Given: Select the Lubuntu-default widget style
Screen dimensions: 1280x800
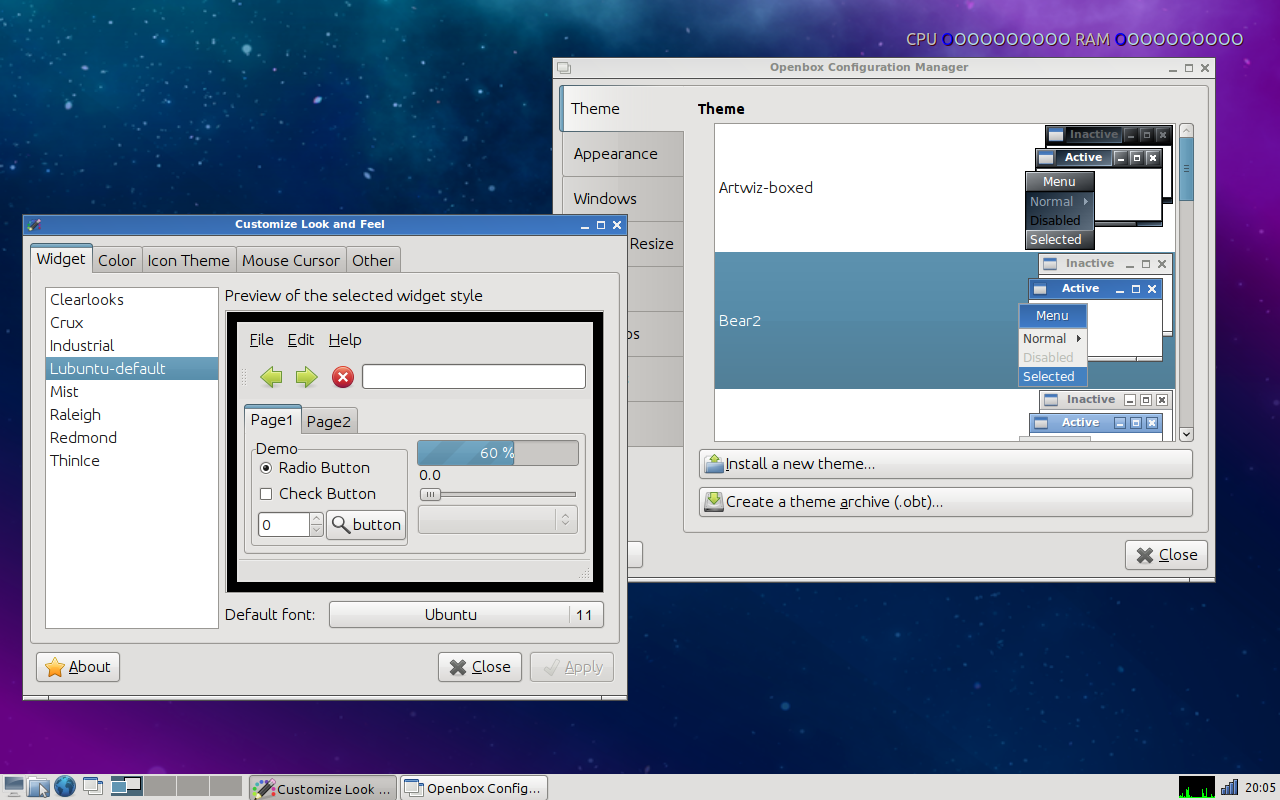Looking at the screenshot, I should click(x=132, y=369).
